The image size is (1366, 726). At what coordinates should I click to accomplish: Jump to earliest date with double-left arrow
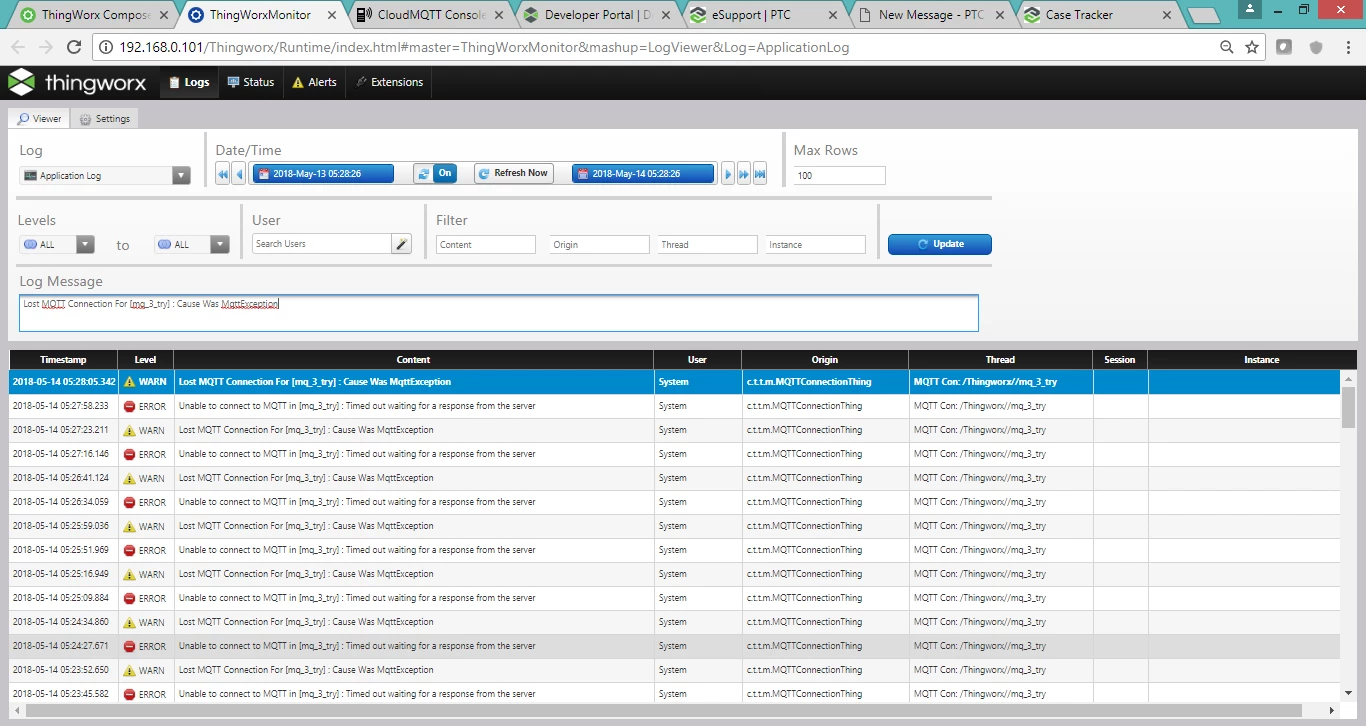point(222,173)
